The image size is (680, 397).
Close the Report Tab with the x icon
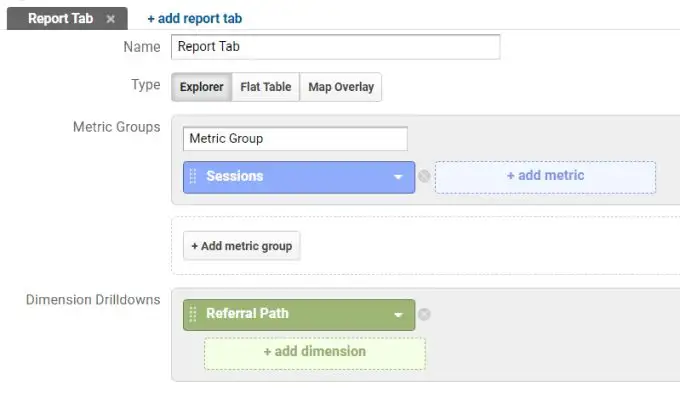[111, 19]
